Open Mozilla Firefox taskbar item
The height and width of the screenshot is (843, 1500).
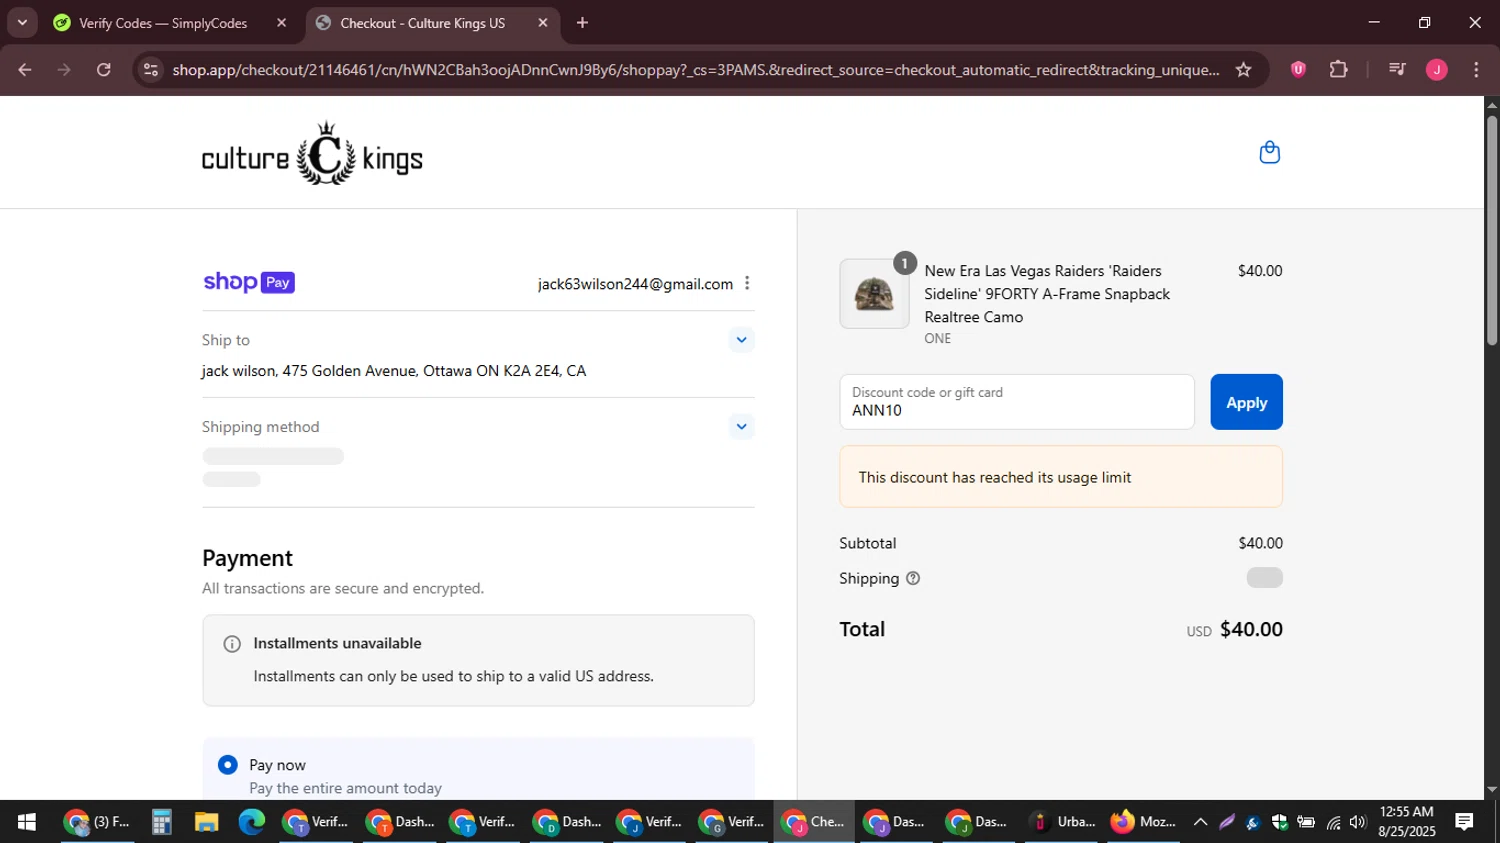point(1144,822)
